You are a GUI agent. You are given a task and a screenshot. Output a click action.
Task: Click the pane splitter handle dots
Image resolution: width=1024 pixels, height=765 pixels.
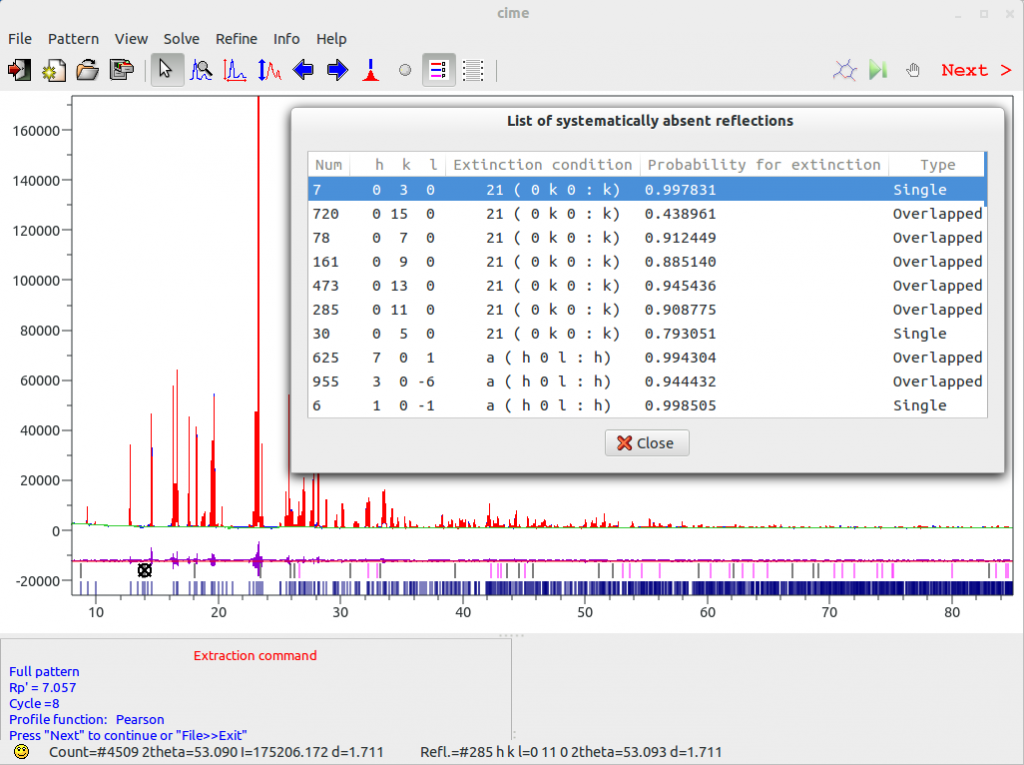[511, 635]
